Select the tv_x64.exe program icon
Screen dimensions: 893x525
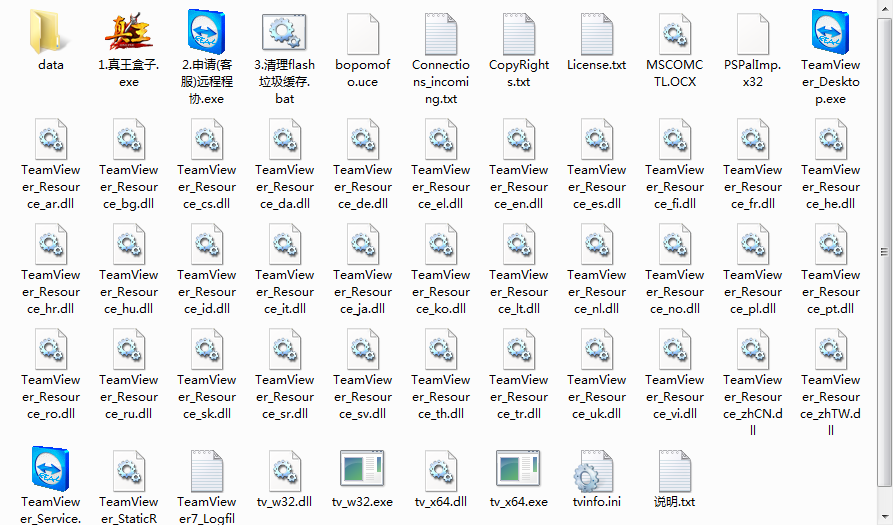[519, 468]
